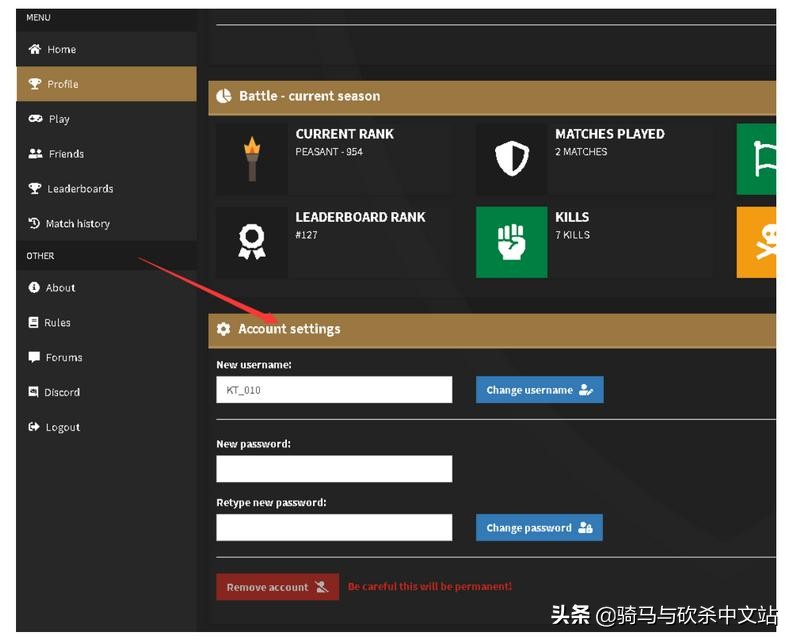Click the New username: label
Viewport: 796px width, 644px height.
[x=254, y=364]
